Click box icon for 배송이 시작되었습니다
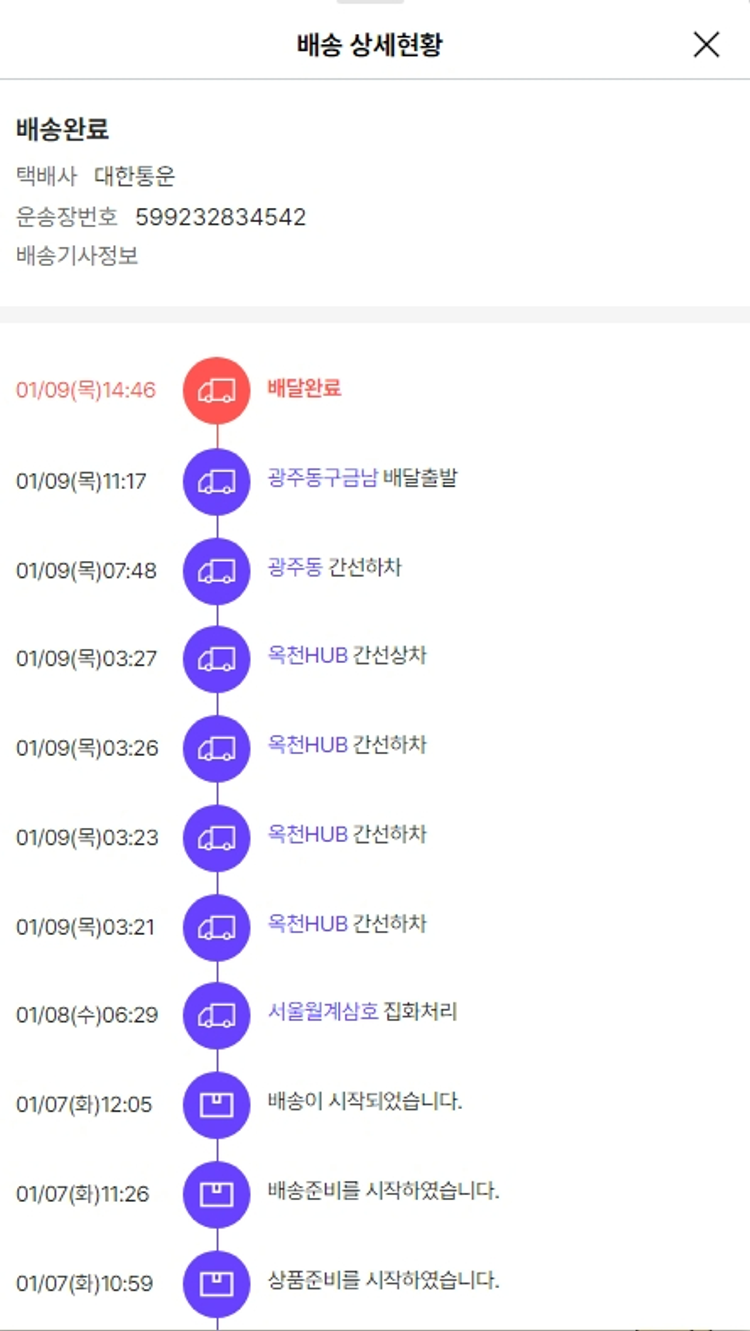This screenshot has width=750, height=1331. [216, 1105]
